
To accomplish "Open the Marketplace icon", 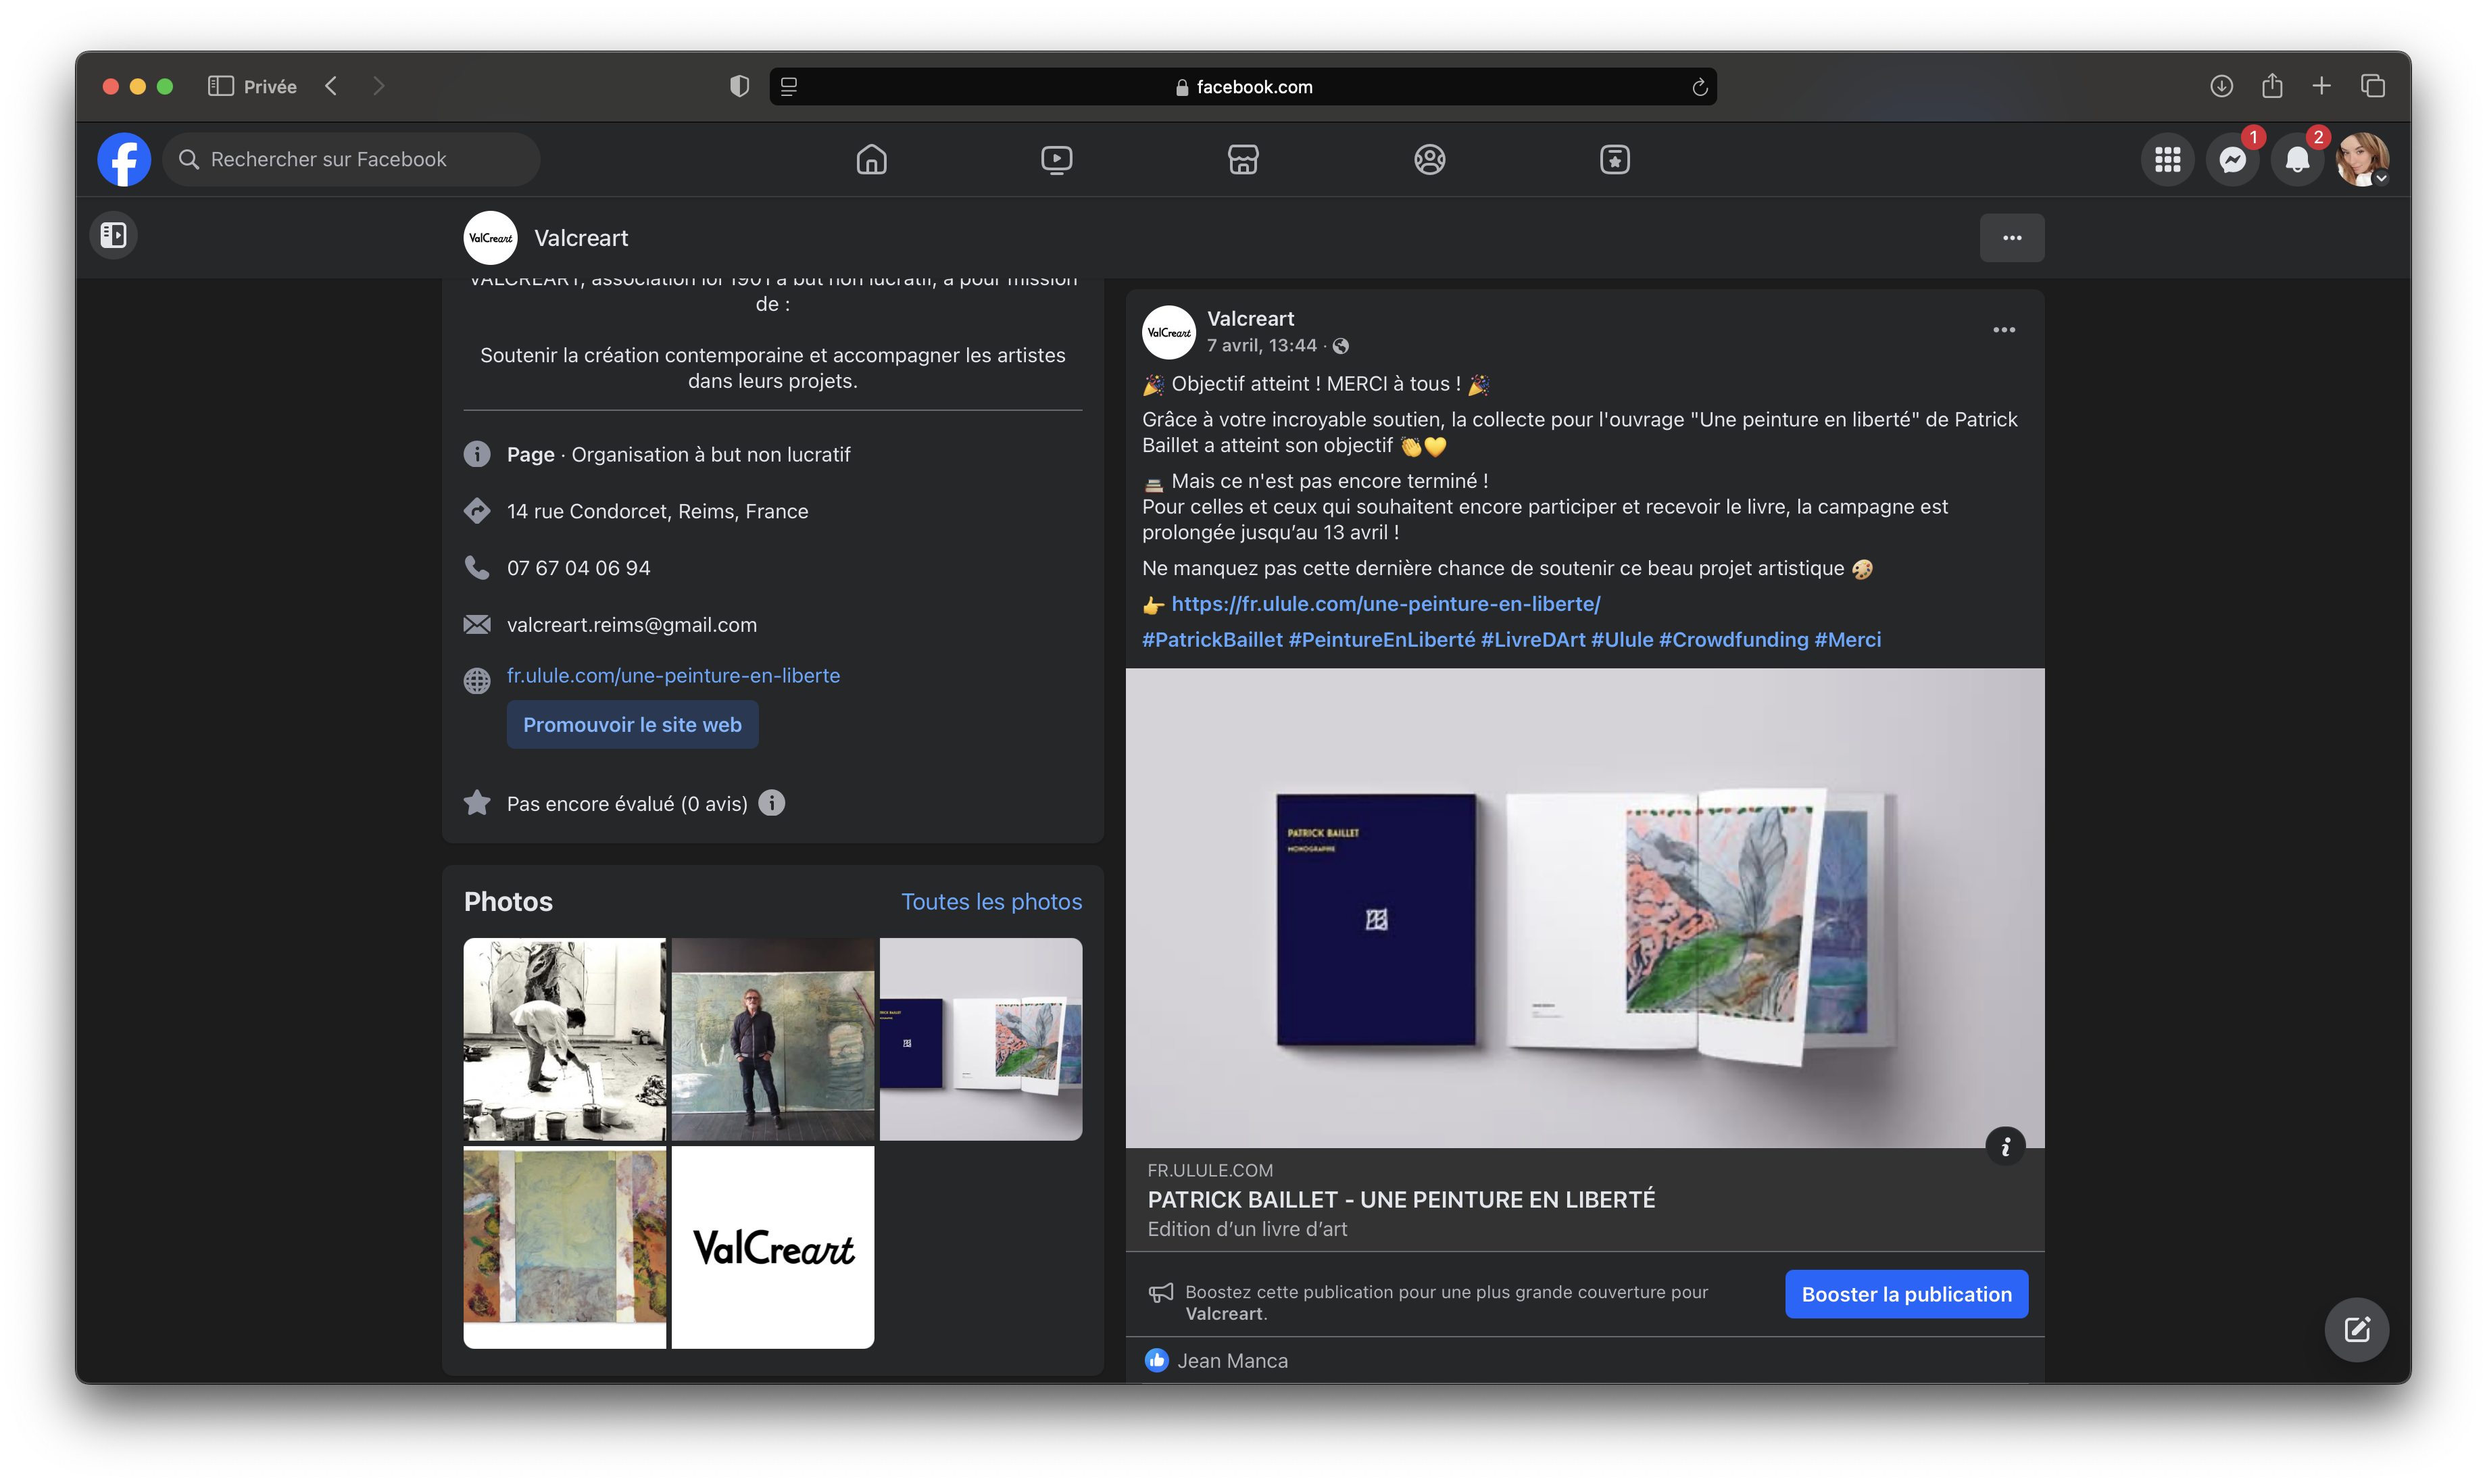I will tap(1243, 160).
